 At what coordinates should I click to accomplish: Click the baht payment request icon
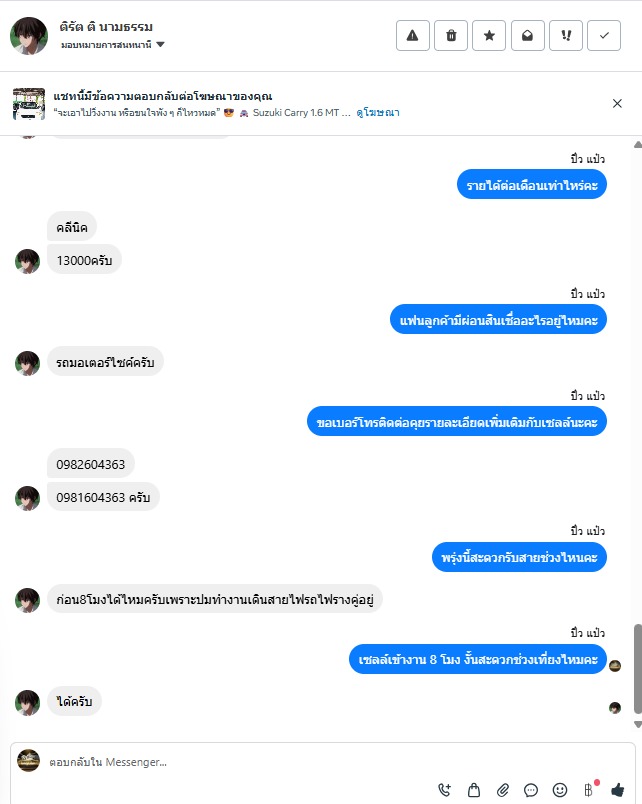coord(589,790)
